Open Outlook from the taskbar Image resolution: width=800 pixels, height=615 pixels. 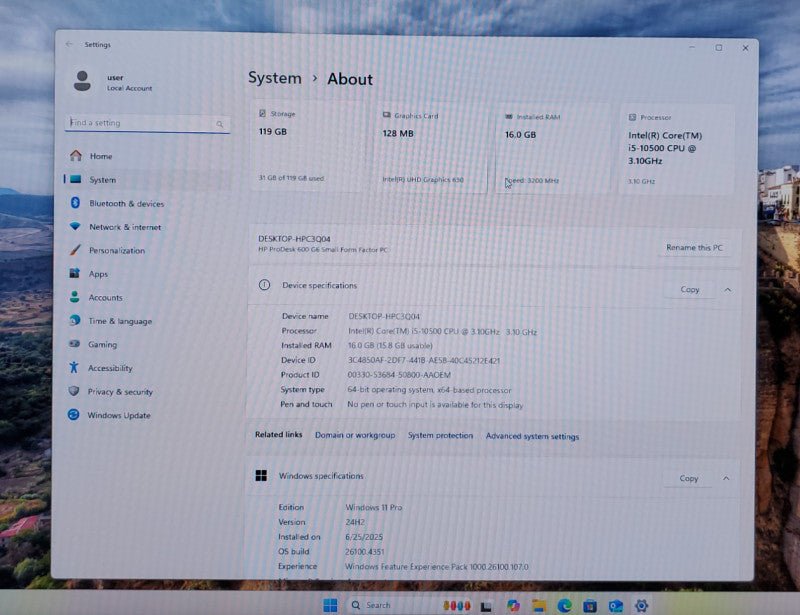pyautogui.click(x=616, y=606)
